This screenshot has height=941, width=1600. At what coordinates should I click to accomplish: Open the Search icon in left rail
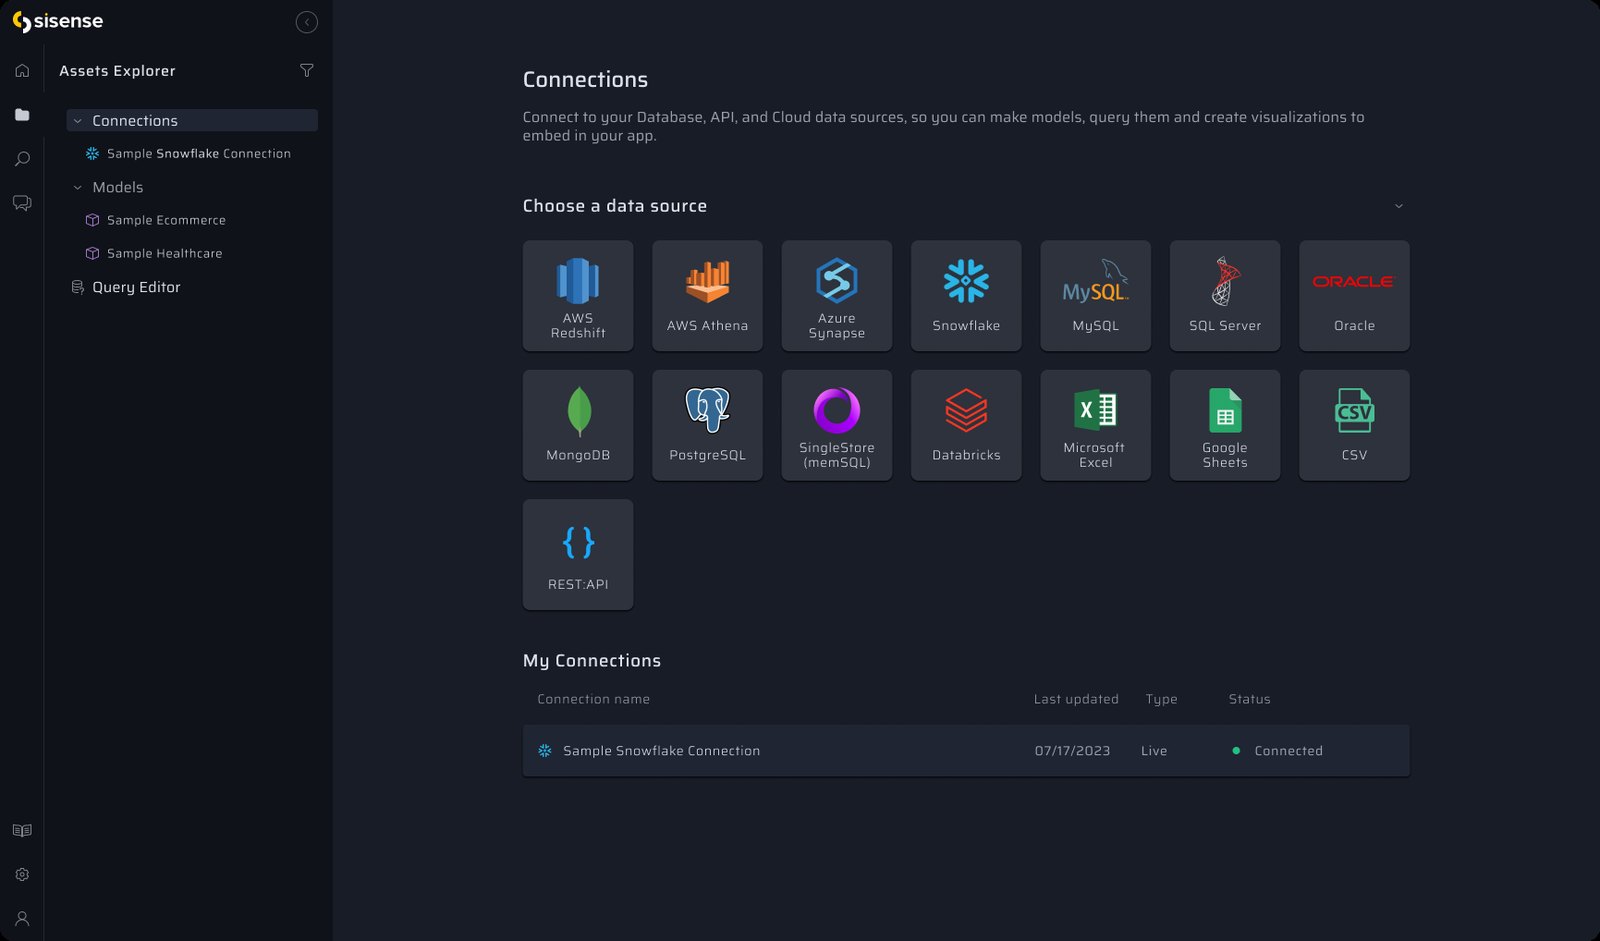[22, 159]
